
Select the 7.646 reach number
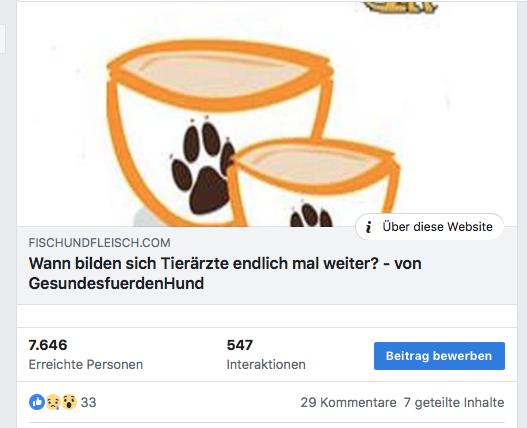[48, 345]
